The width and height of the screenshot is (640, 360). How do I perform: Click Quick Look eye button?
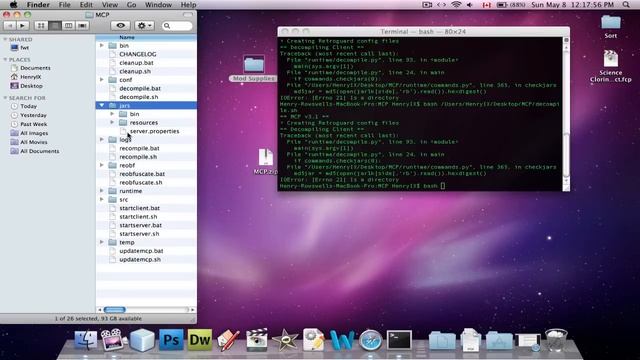pos(120,26)
